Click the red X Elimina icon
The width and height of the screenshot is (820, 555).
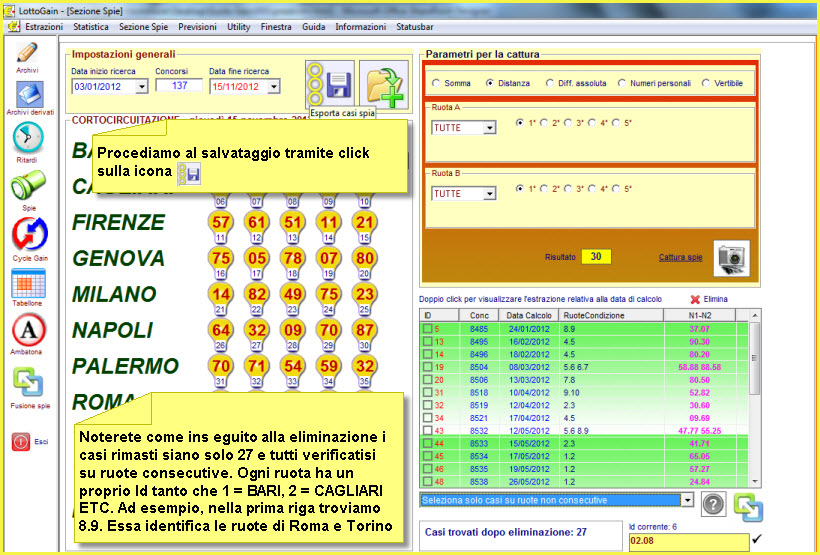click(694, 300)
